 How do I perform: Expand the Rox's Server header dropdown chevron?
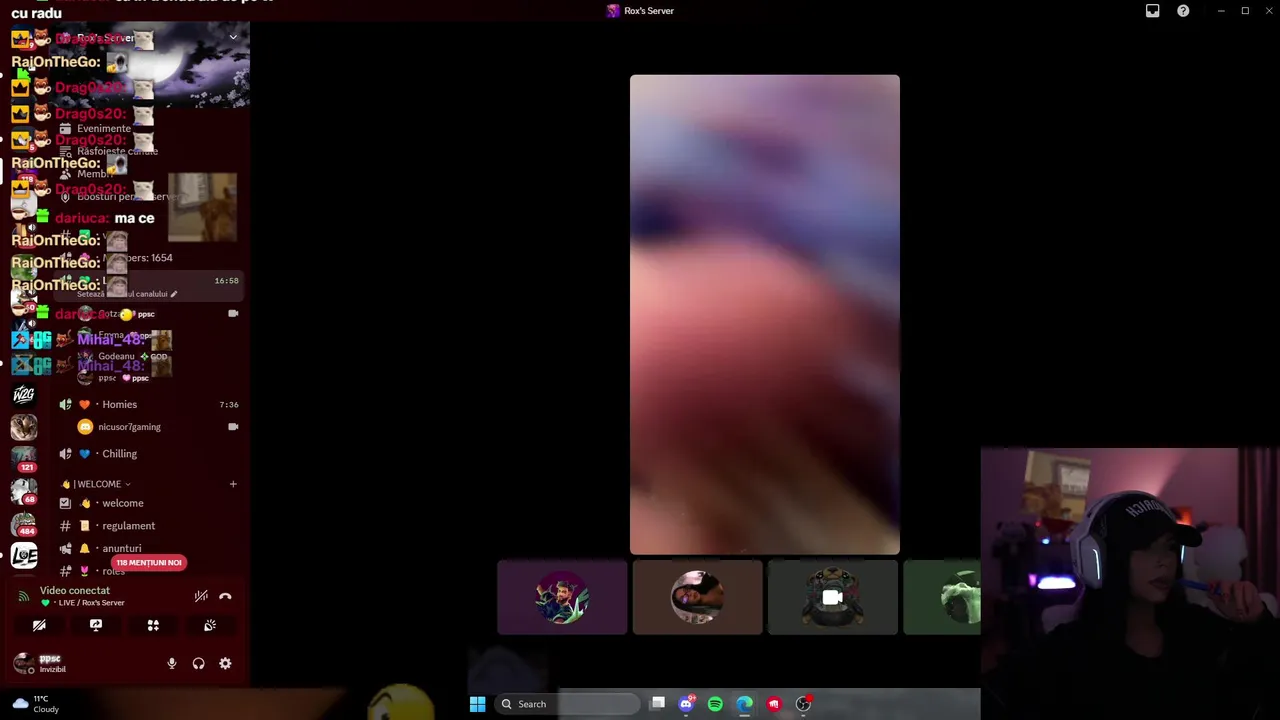pyautogui.click(x=233, y=37)
